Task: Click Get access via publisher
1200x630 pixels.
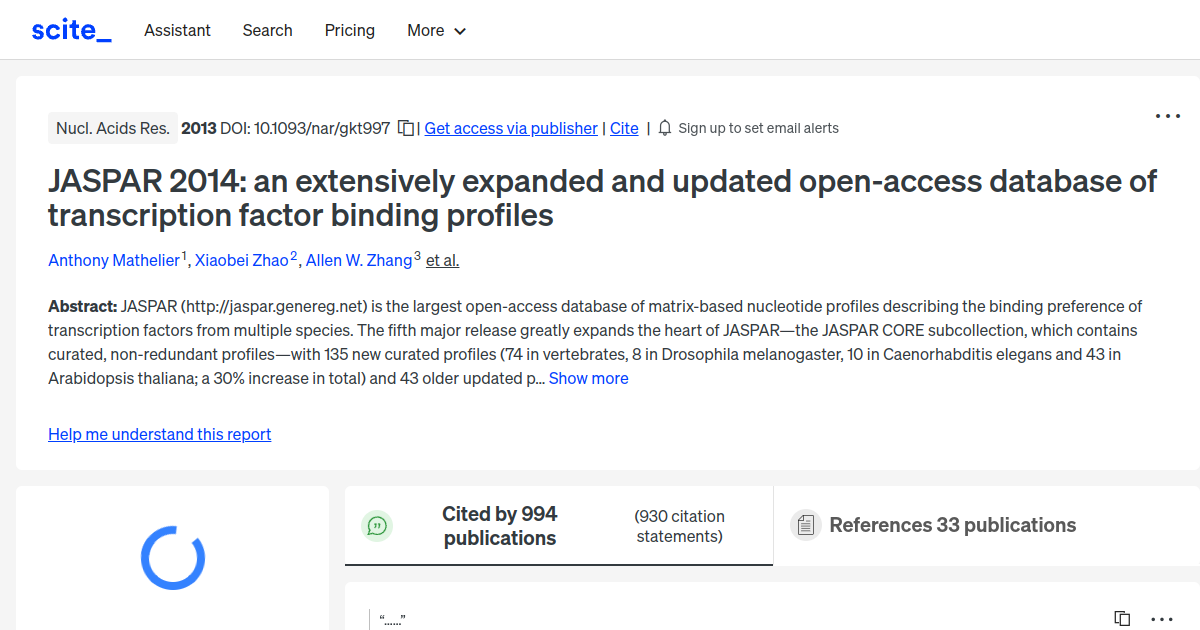Action: coord(511,128)
